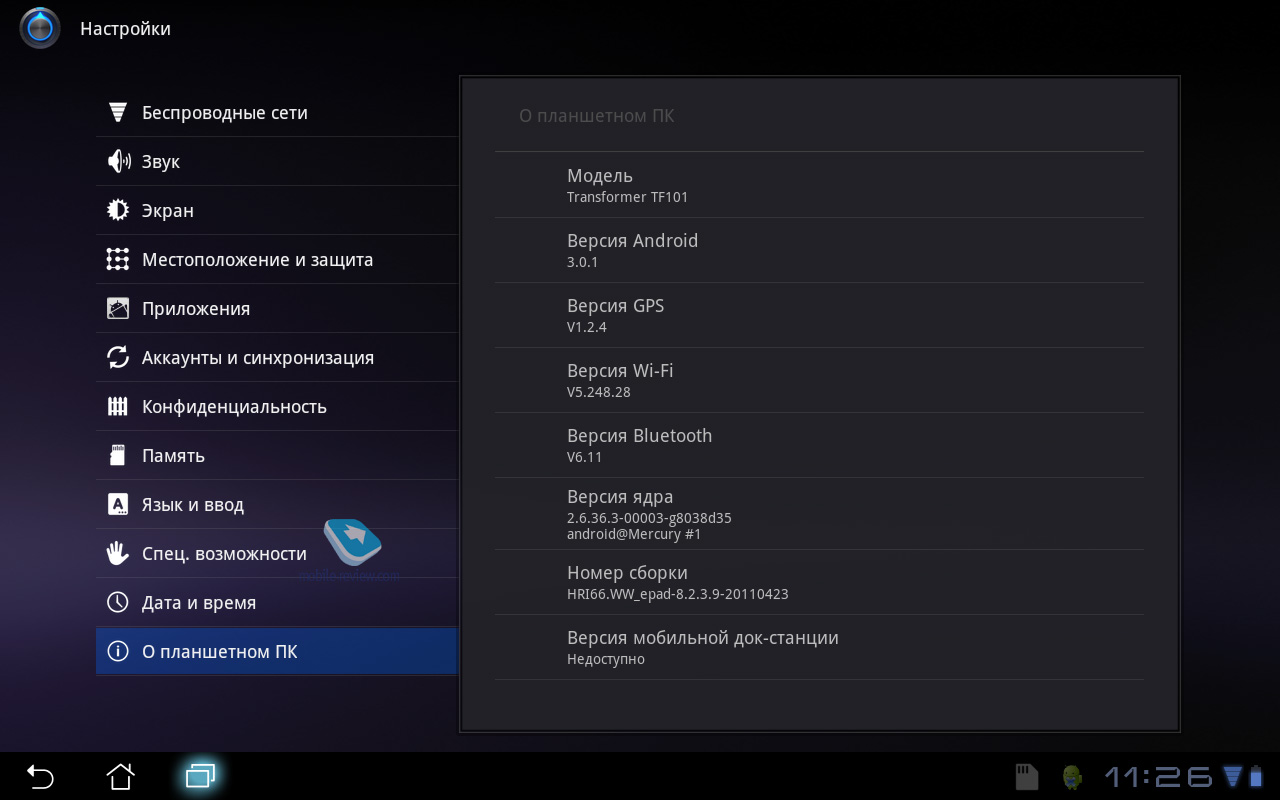
Task: Open Дата и время settings
Action: 277,602
